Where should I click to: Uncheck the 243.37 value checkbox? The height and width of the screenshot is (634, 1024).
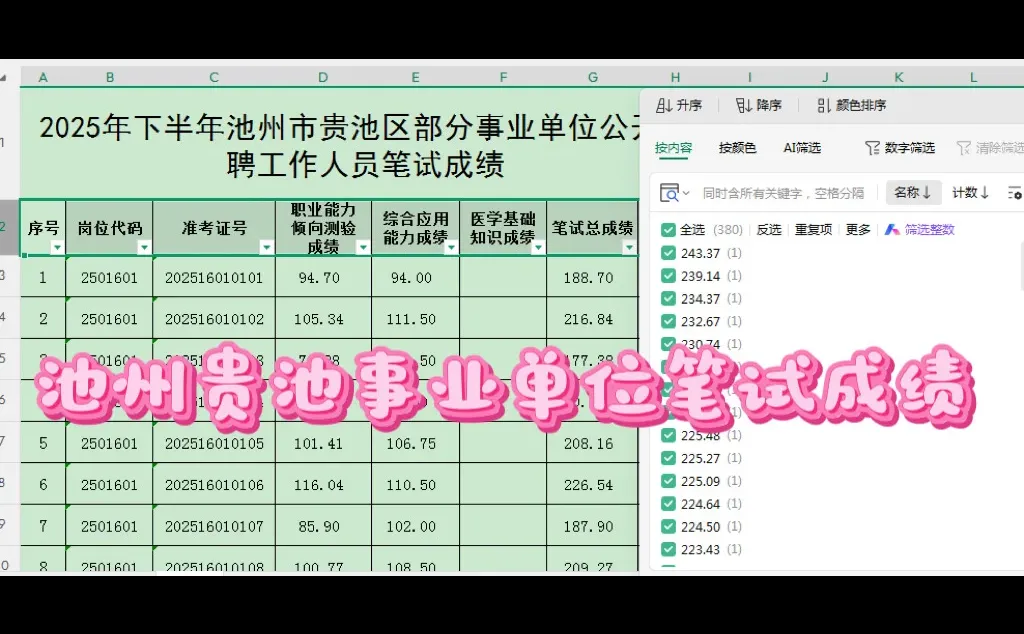click(667, 253)
